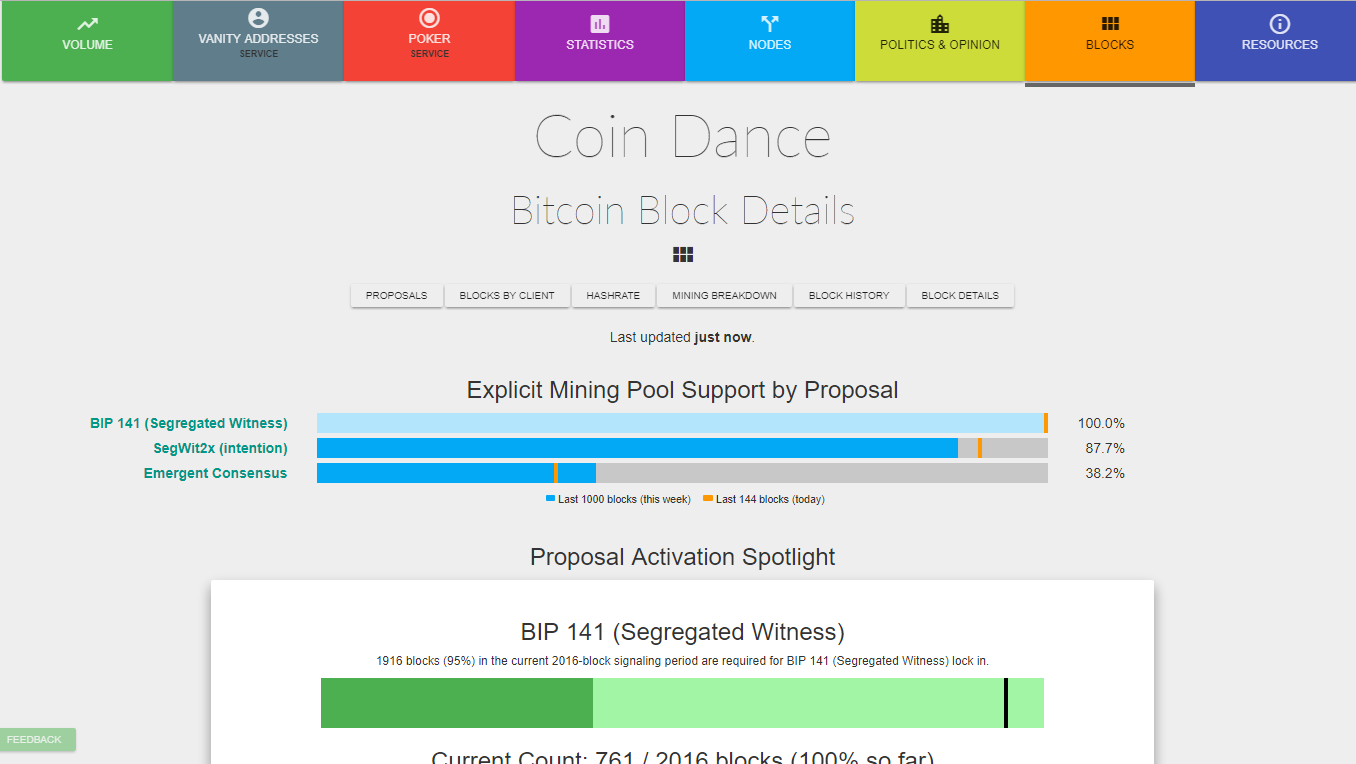Open the Block History view
The height and width of the screenshot is (764, 1356).
pyautogui.click(x=849, y=296)
